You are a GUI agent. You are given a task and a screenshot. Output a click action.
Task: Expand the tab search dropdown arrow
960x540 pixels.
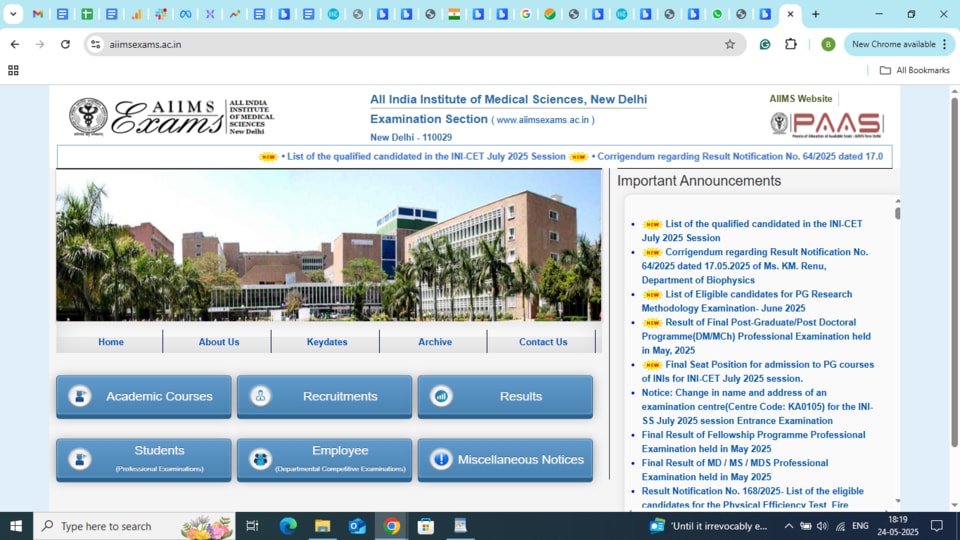pos(13,13)
